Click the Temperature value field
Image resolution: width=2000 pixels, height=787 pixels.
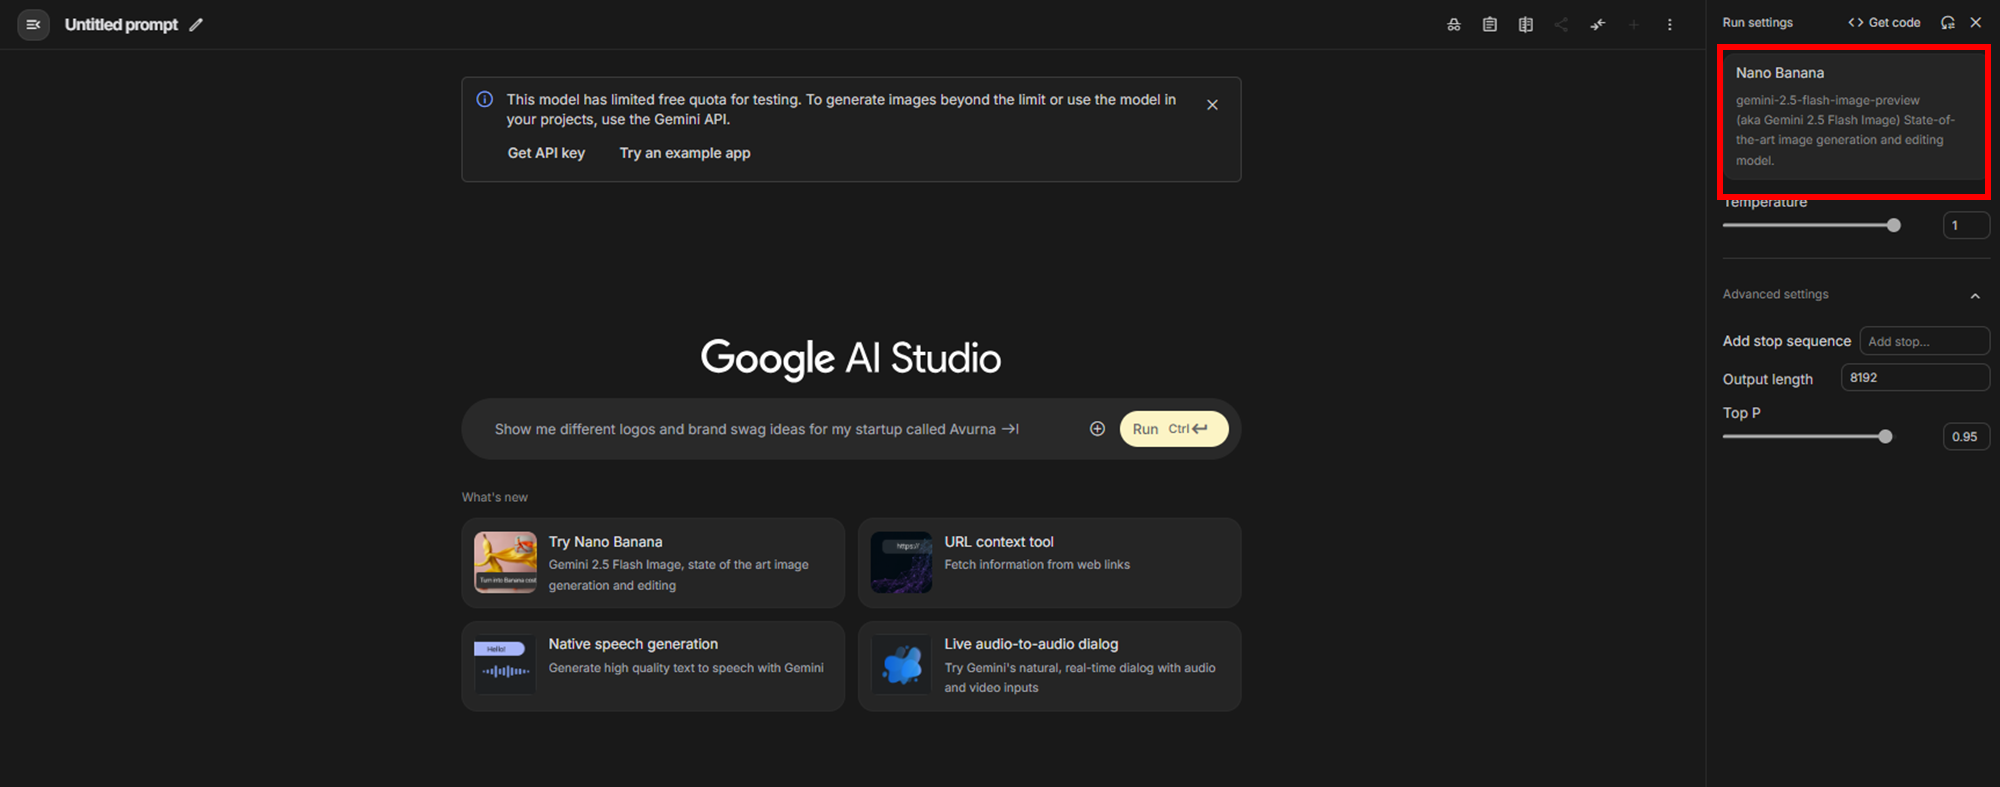pos(1966,225)
